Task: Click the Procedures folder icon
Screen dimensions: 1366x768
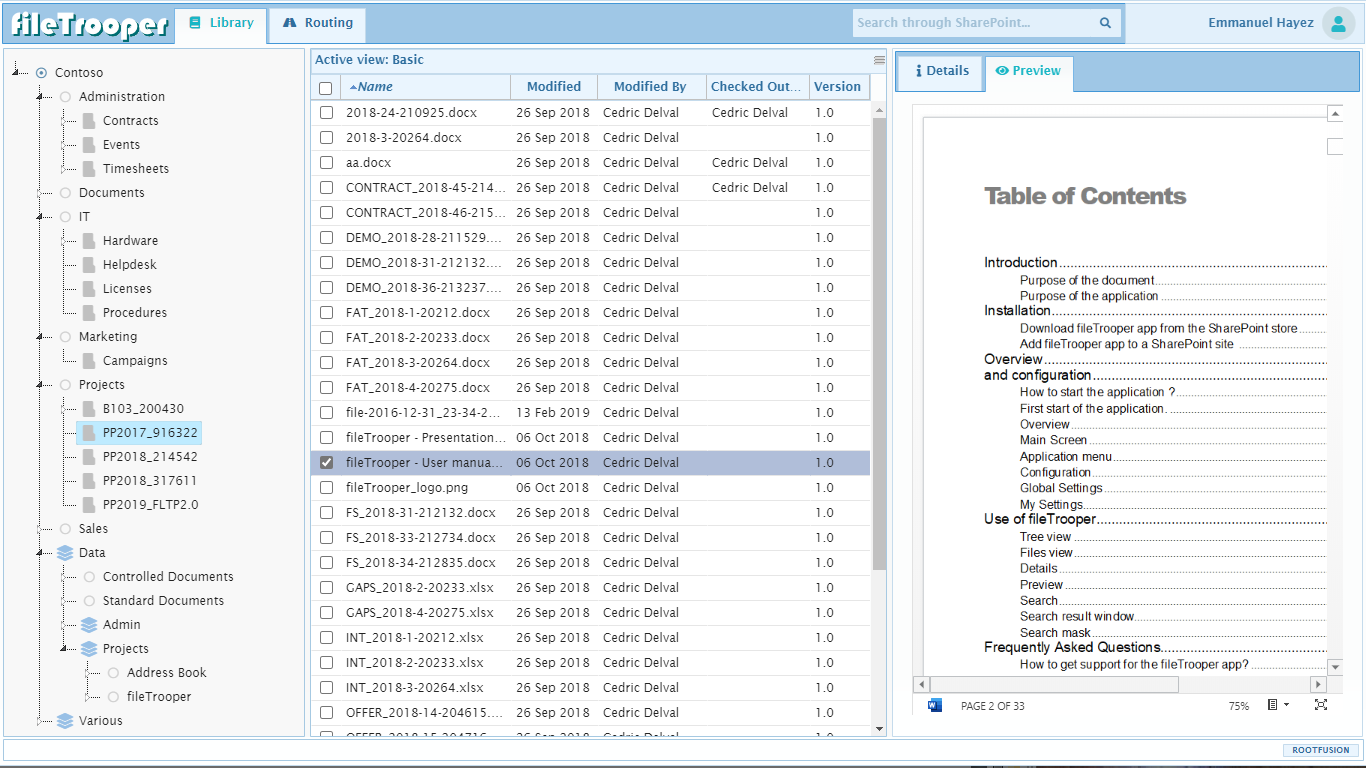Action: [89, 313]
